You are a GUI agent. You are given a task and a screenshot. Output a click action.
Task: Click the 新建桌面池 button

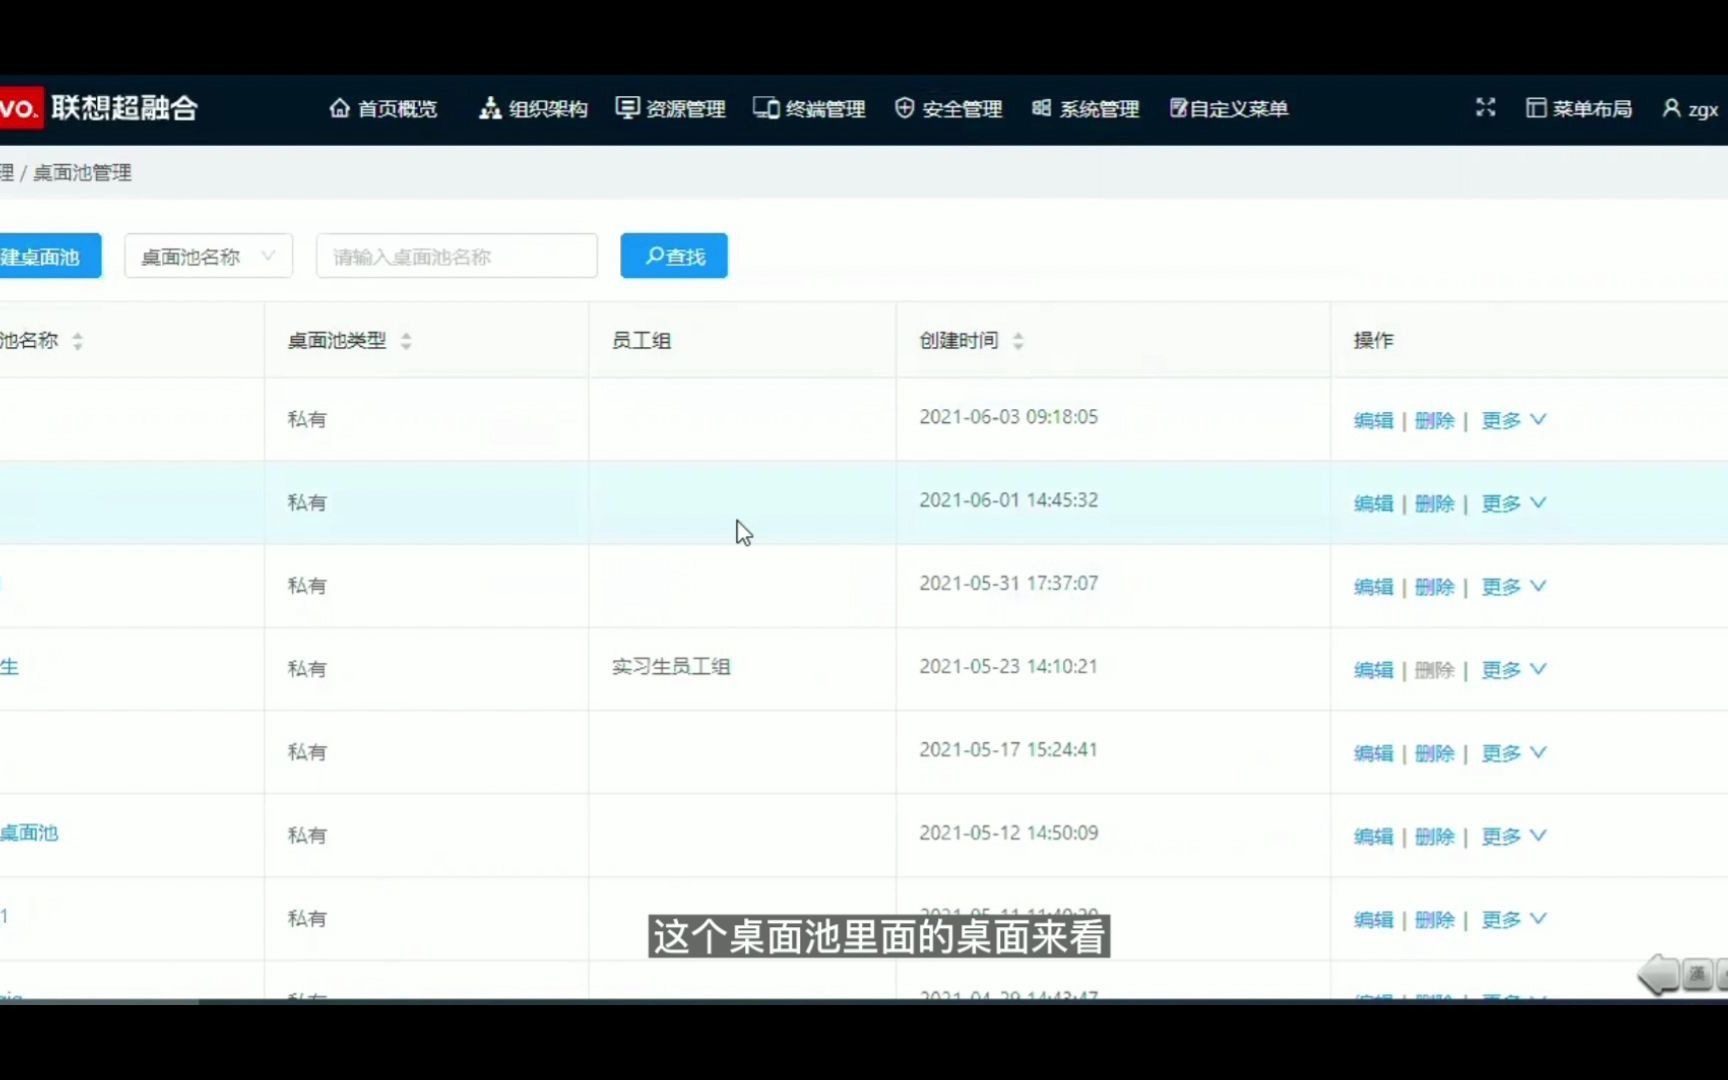point(50,256)
